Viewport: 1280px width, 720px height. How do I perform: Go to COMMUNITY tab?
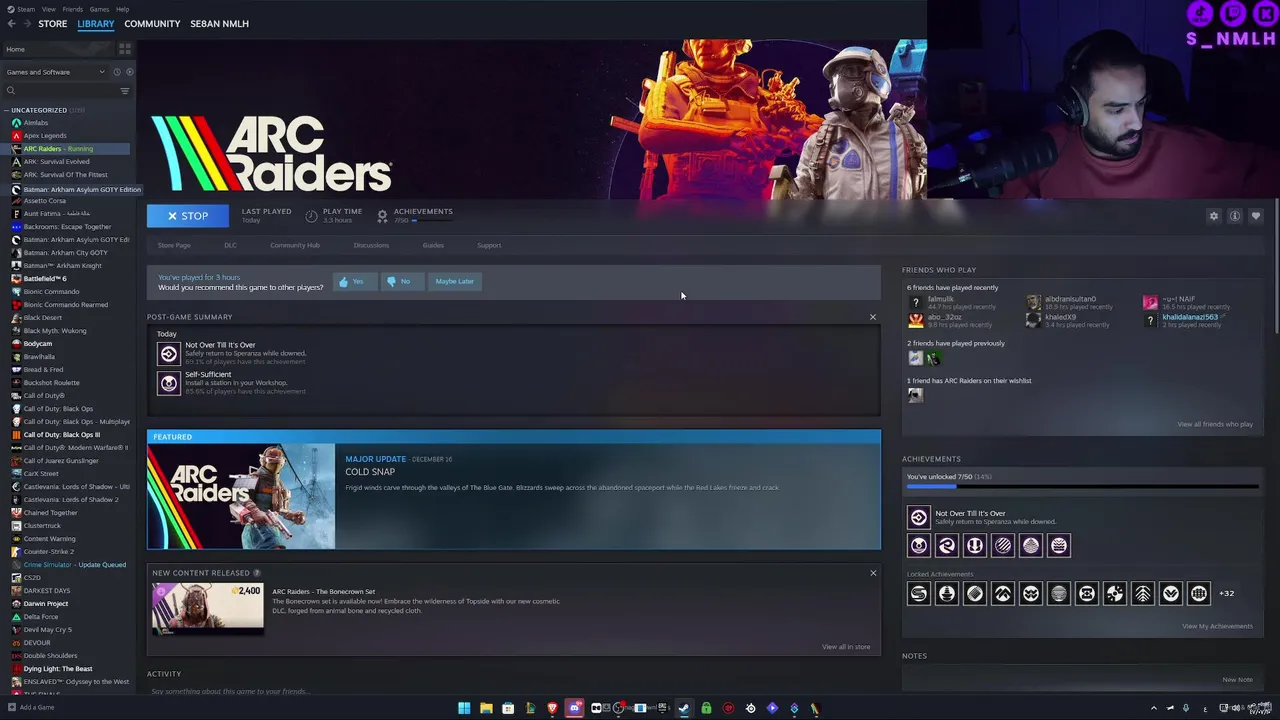point(152,23)
